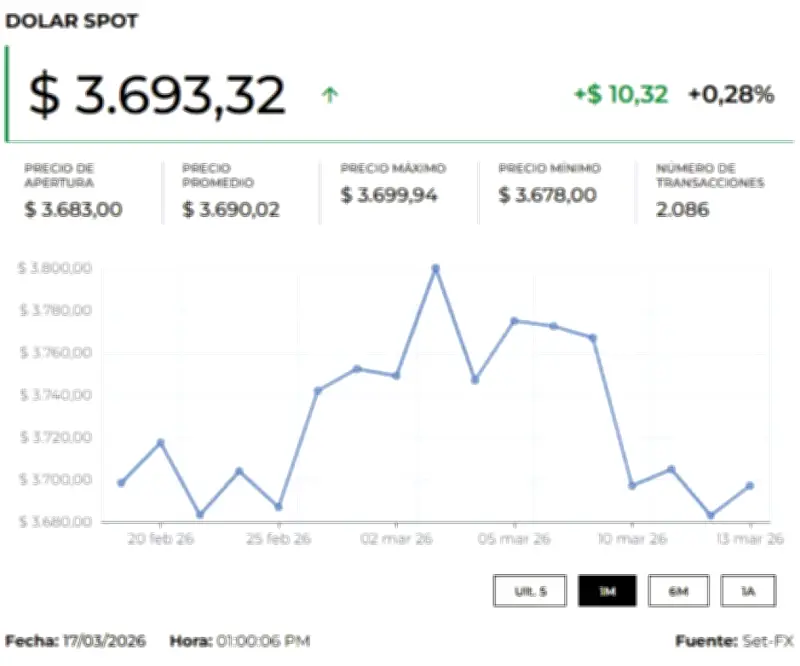Click the green upward trend arrow icon
Image resolution: width=800 pixels, height=666 pixels.
[331, 95]
